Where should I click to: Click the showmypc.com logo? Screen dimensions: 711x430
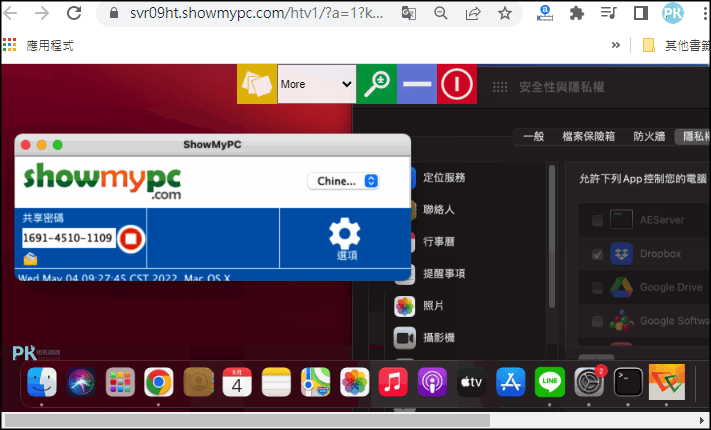pyautogui.click(x=102, y=181)
